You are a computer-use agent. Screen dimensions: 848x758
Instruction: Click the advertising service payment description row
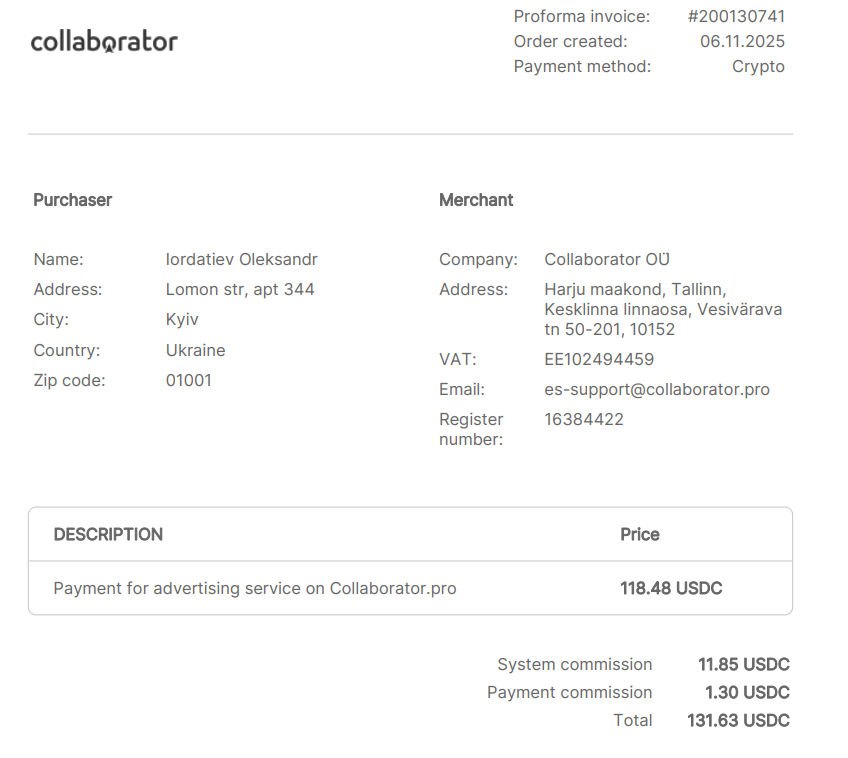[255, 589]
